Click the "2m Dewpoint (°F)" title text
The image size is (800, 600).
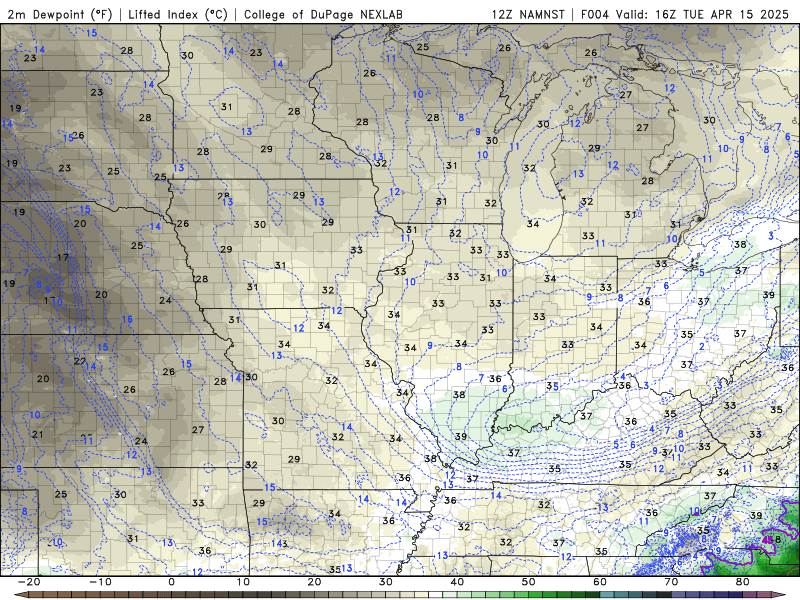[60, 14]
